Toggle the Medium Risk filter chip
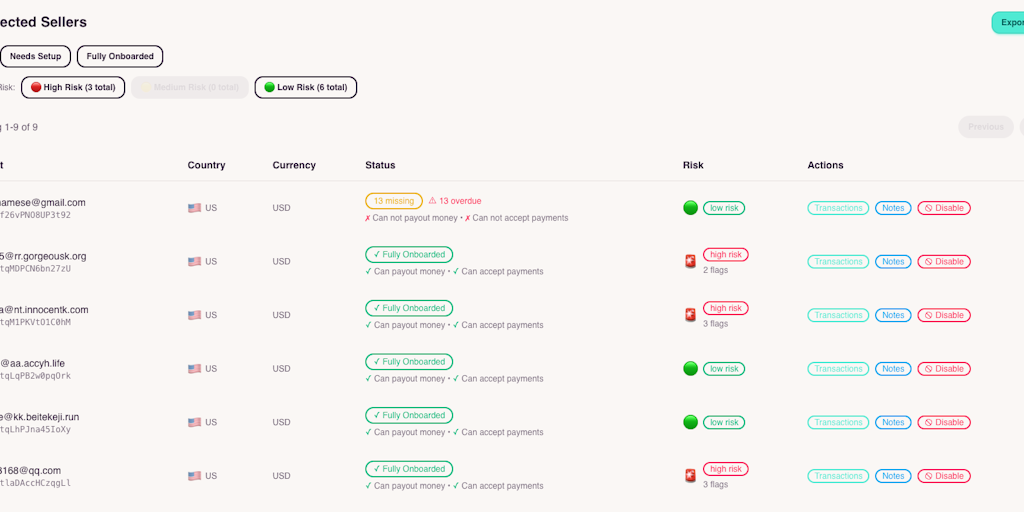Viewport: 1024px width, 512px height. click(189, 88)
